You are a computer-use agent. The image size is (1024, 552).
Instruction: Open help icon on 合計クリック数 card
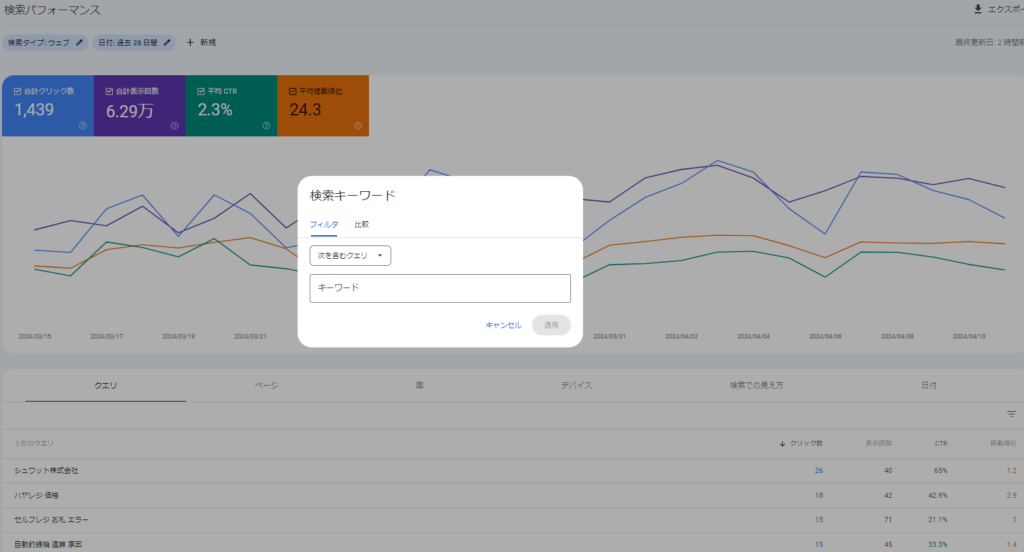click(x=83, y=125)
